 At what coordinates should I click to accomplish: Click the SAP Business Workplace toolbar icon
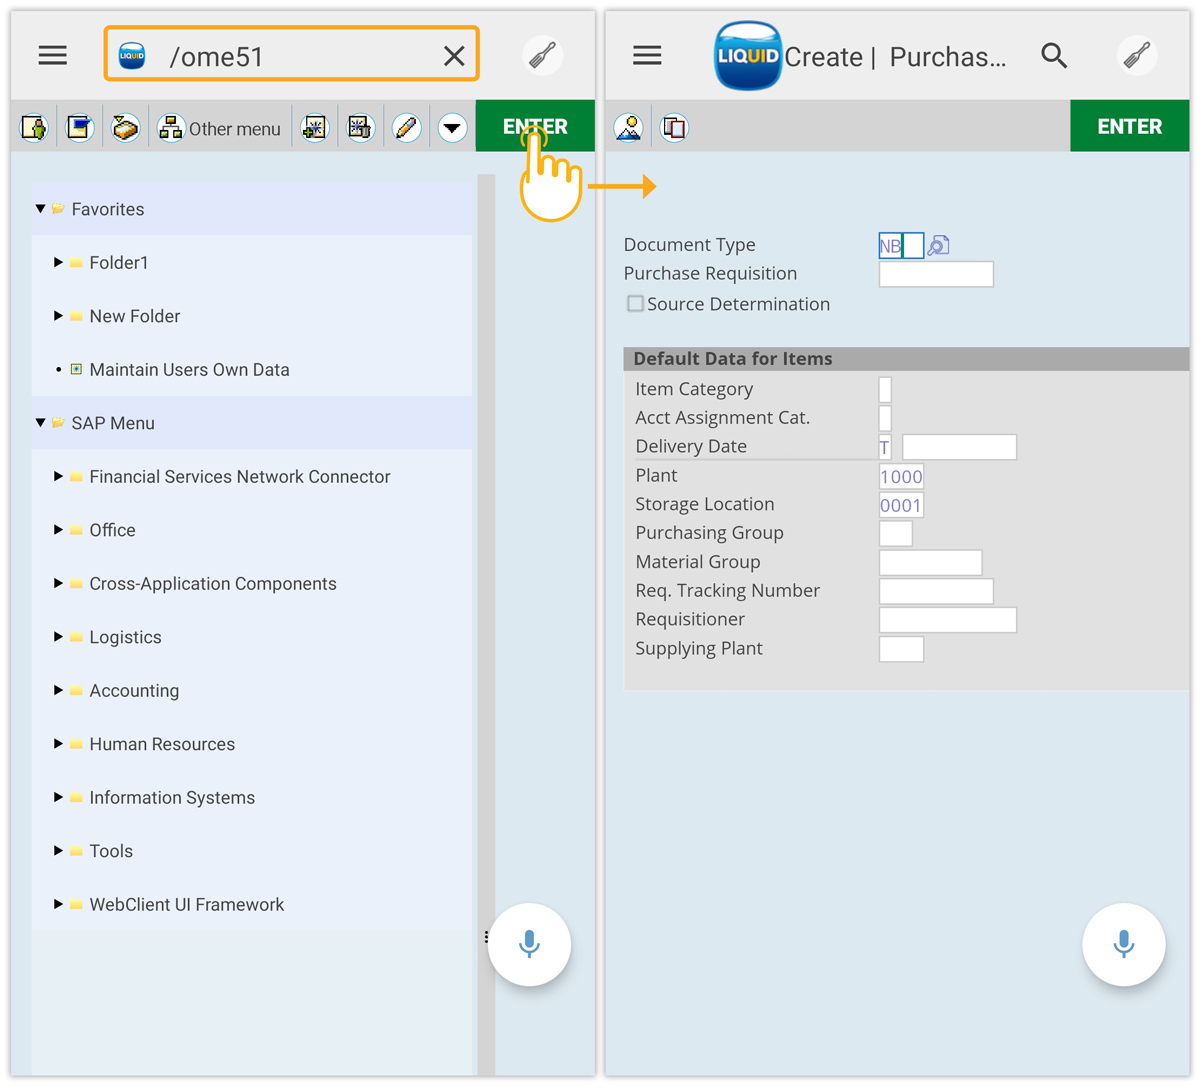click(125, 127)
